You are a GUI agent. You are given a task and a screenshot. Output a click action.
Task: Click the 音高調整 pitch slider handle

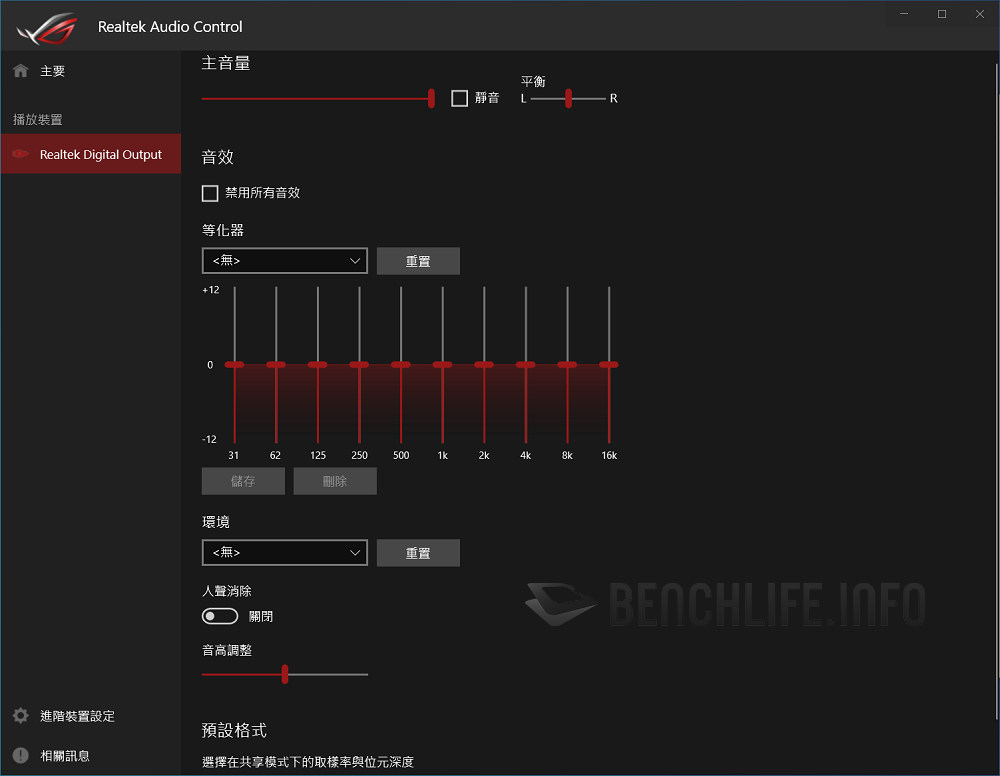pos(285,674)
